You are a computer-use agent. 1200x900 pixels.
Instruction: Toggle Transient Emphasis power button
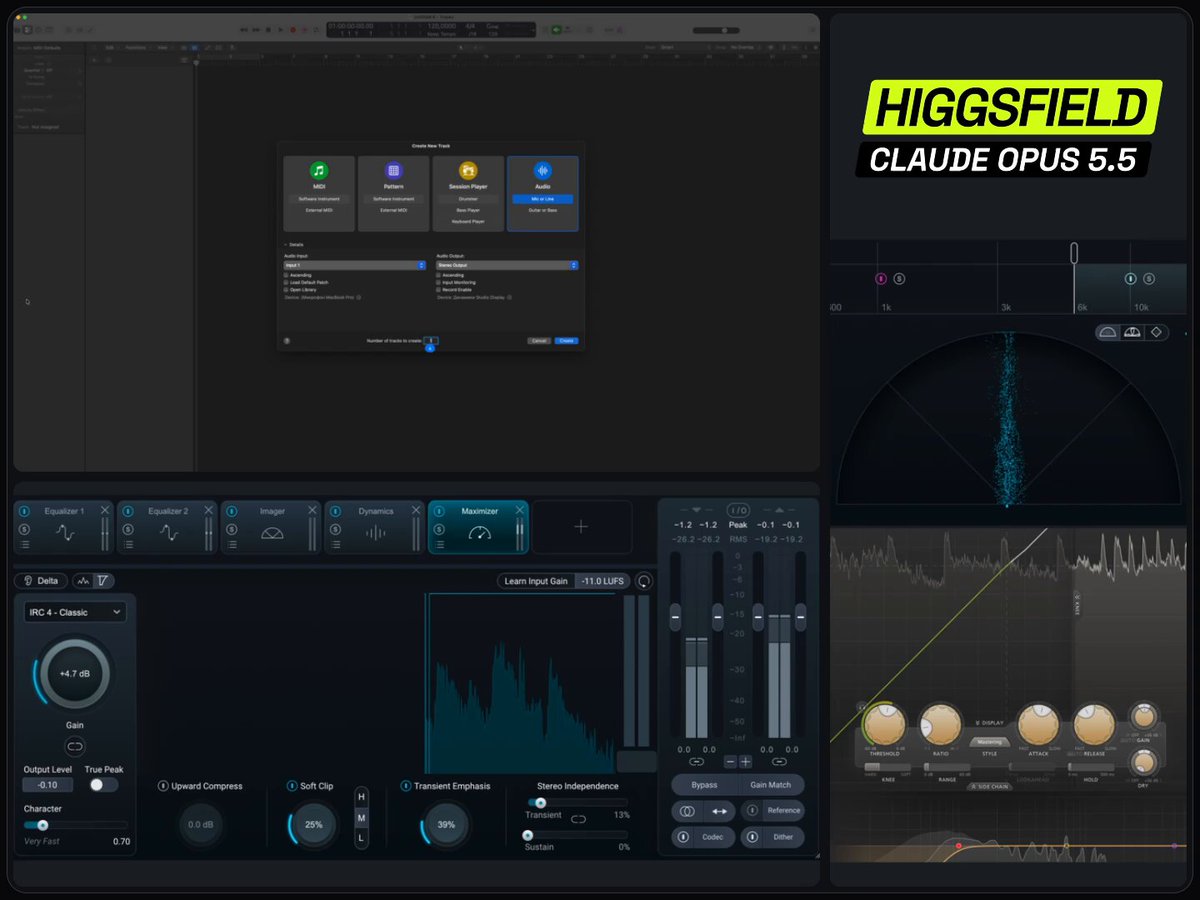pos(406,786)
